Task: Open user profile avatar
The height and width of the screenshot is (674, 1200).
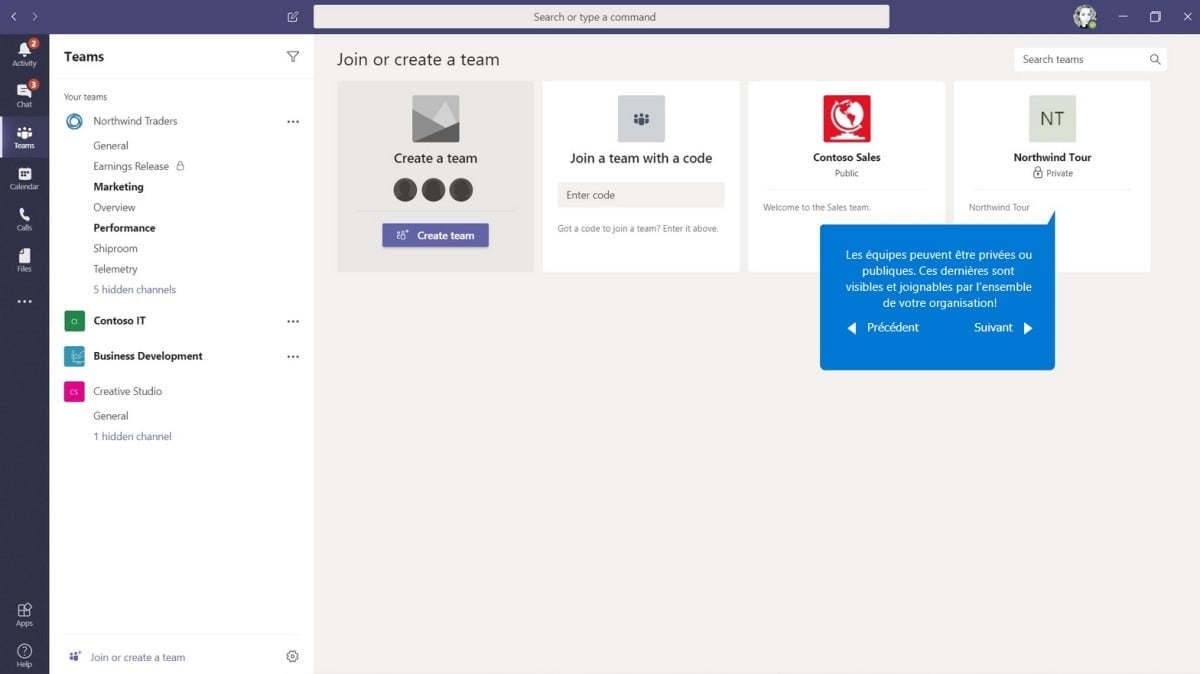Action: tap(1084, 16)
